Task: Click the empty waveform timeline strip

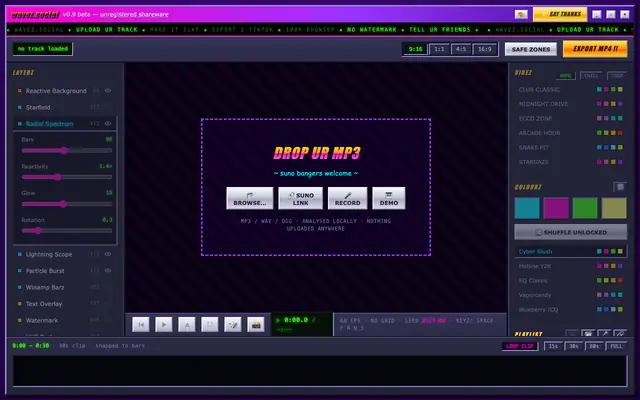Action: pos(320,371)
